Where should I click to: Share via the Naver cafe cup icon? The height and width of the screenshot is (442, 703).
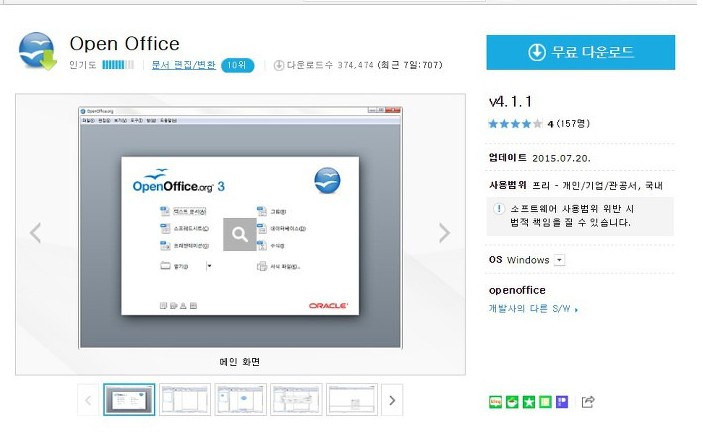[512, 402]
